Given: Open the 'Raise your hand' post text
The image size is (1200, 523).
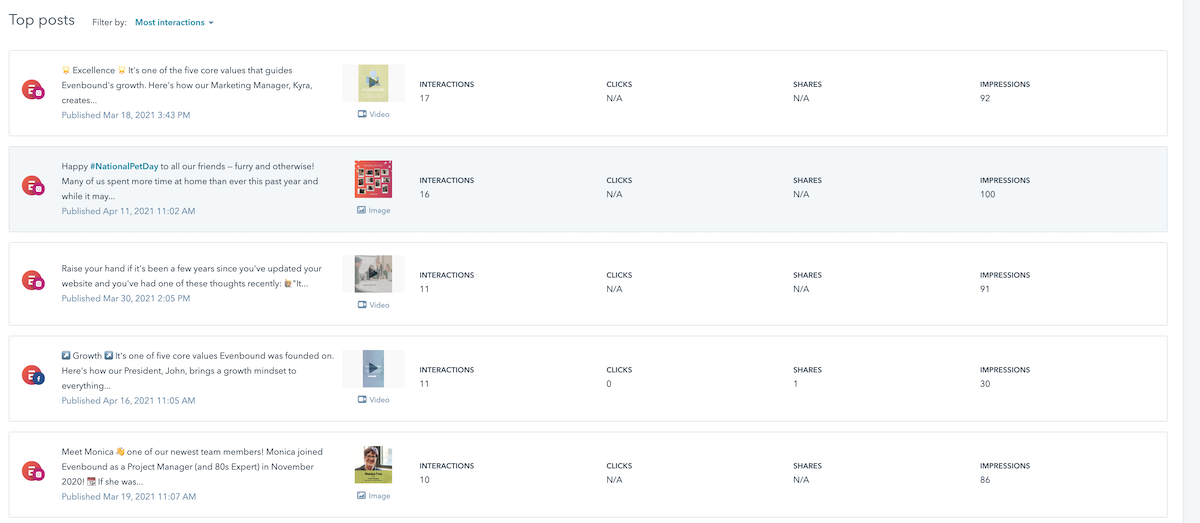Looking at the screenshot, I should point(190,276).
